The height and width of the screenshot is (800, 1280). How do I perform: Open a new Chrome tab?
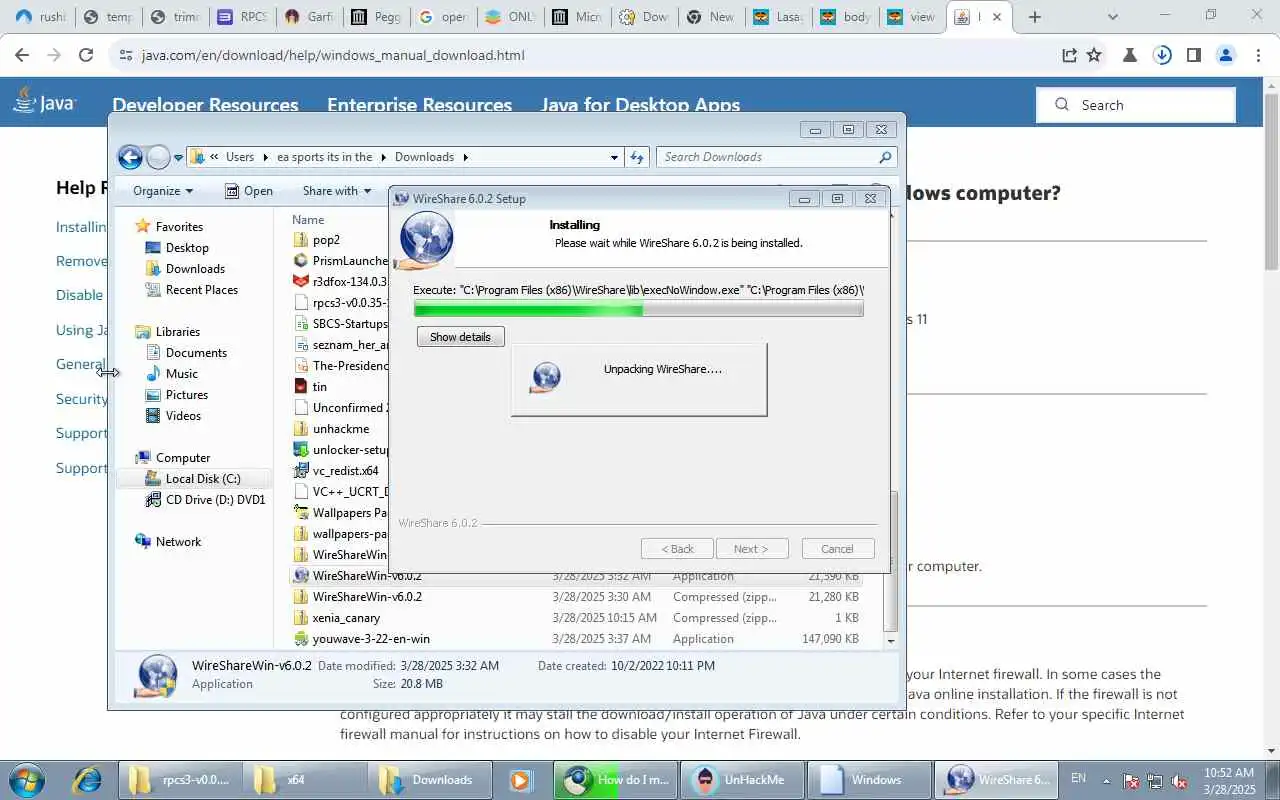[x=1035, y=17]
